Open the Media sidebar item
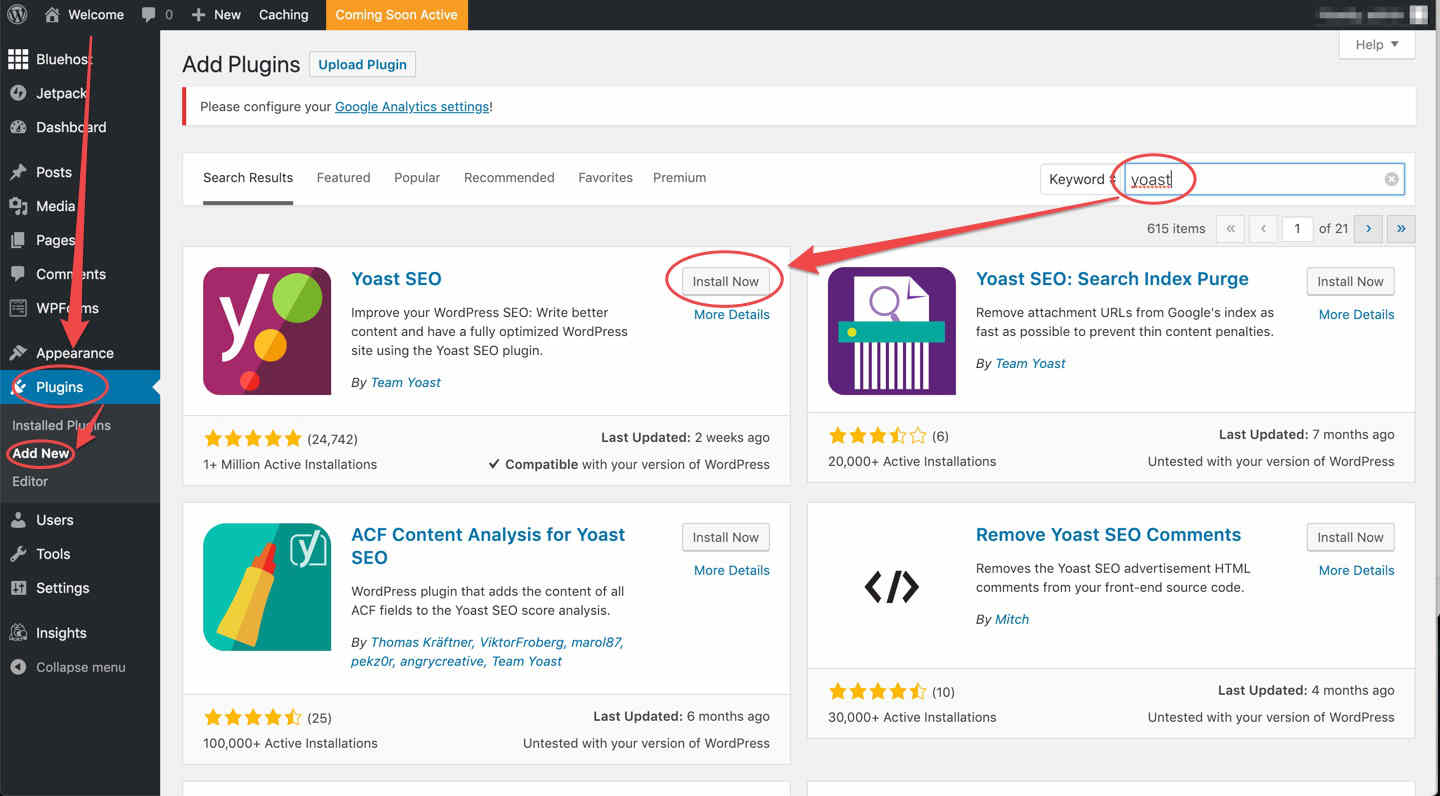The width and height of the screenshot is (1440, 796). coord(80,206)
